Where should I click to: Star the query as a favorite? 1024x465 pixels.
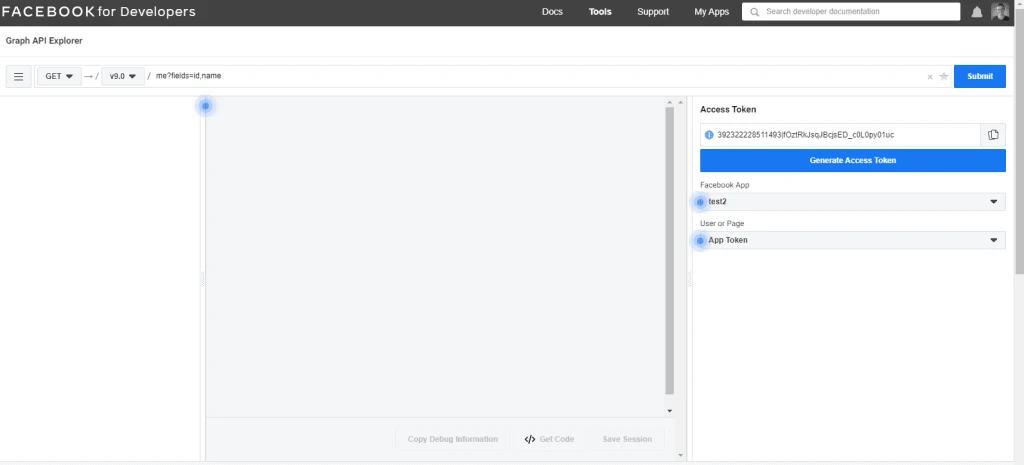[x=943, y=76]
